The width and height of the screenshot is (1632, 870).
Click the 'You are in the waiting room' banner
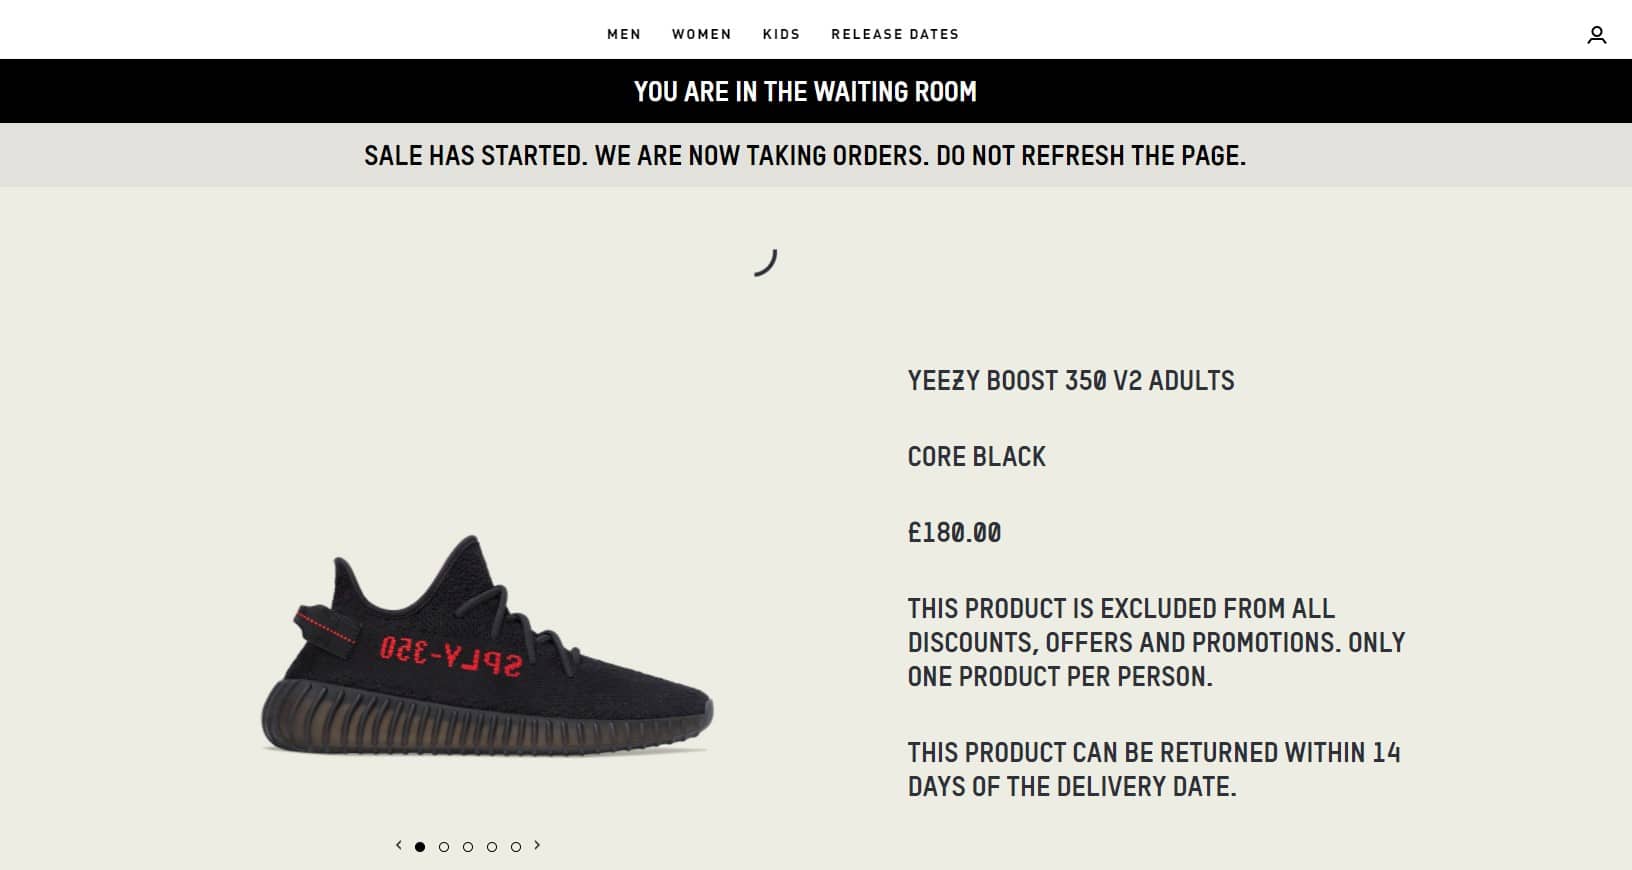(x=805, y=91)
